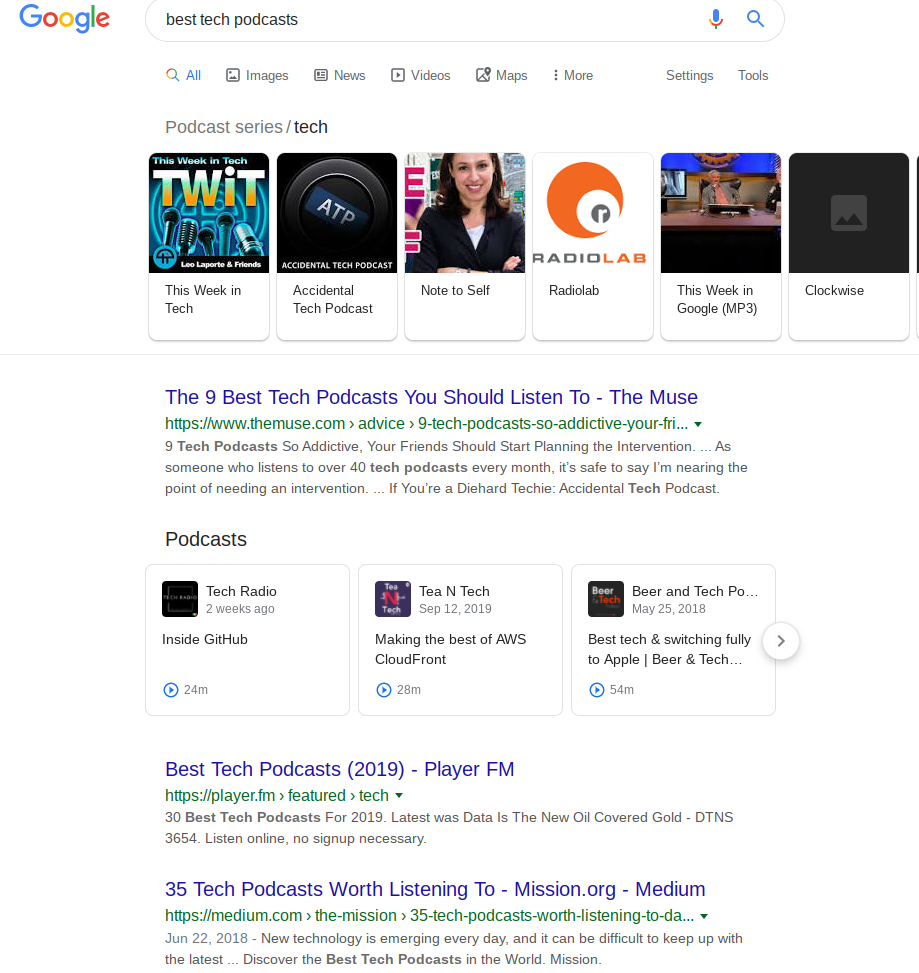Start voice search with microphone icon
The image size is (919, 973).
[x=715, y=19]
